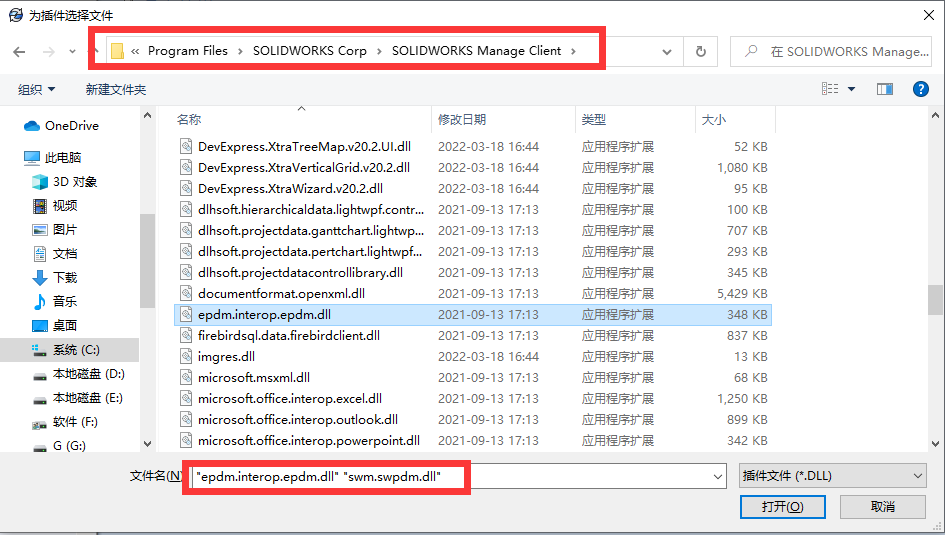Image resolution: width=945 pixels, height=535 pixels.
Task: Sort by 修改日期 column header
Action: 462,120
